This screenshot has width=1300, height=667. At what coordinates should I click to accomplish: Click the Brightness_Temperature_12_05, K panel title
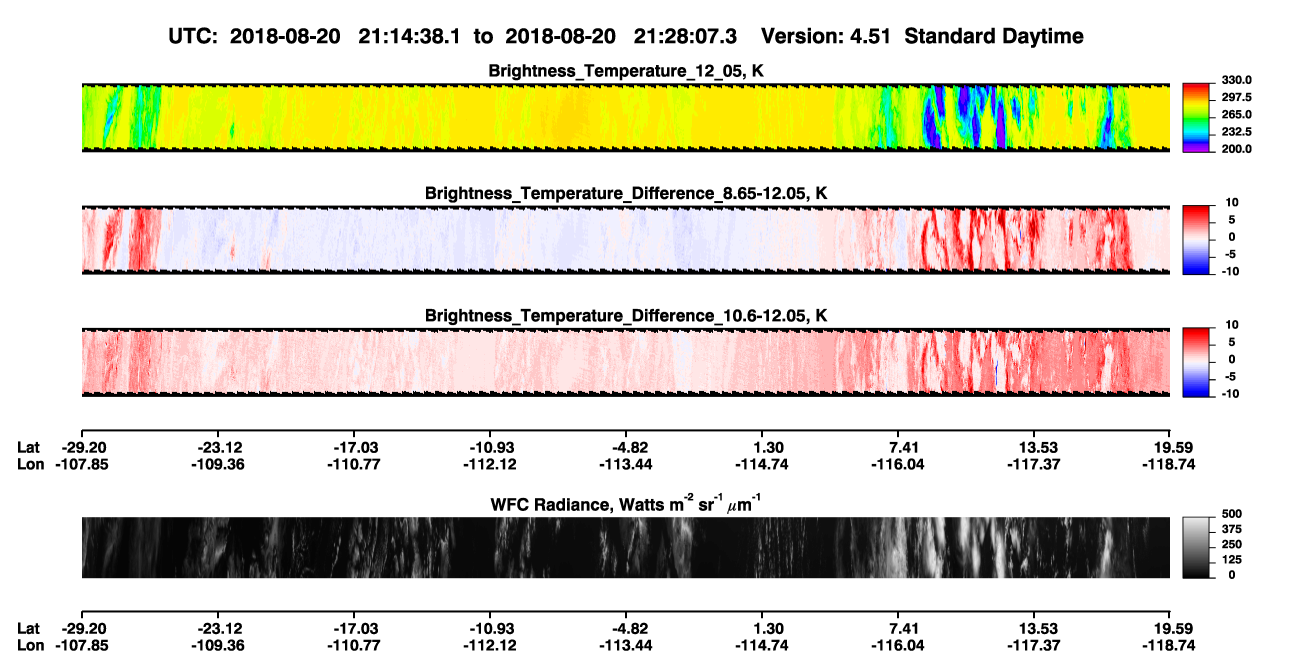coord(625,71)
